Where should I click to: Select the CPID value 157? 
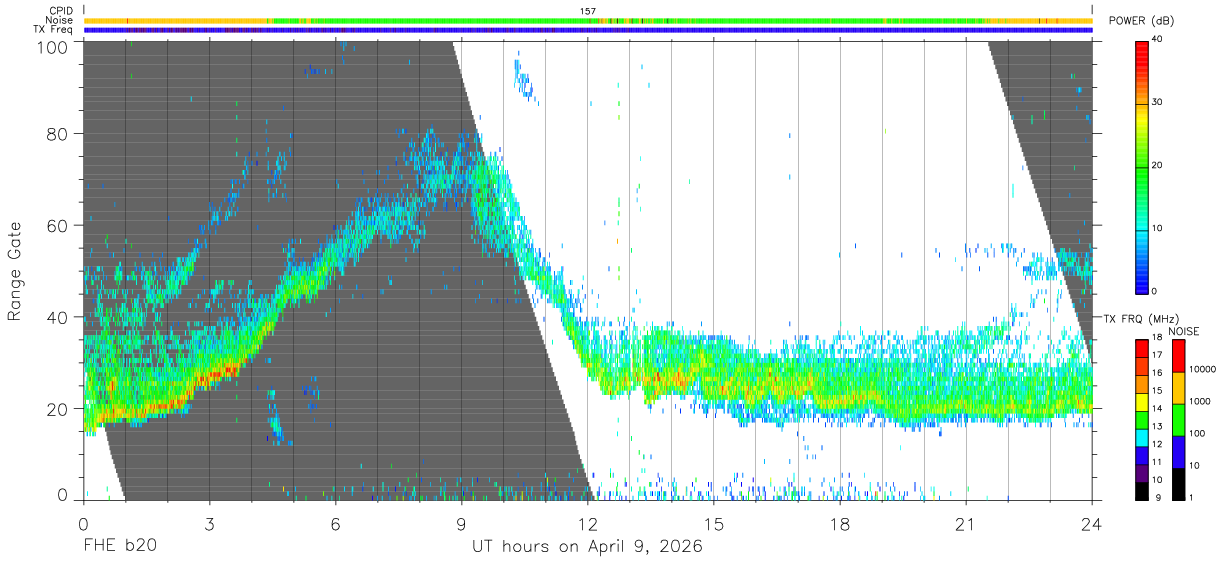[588, 11]
